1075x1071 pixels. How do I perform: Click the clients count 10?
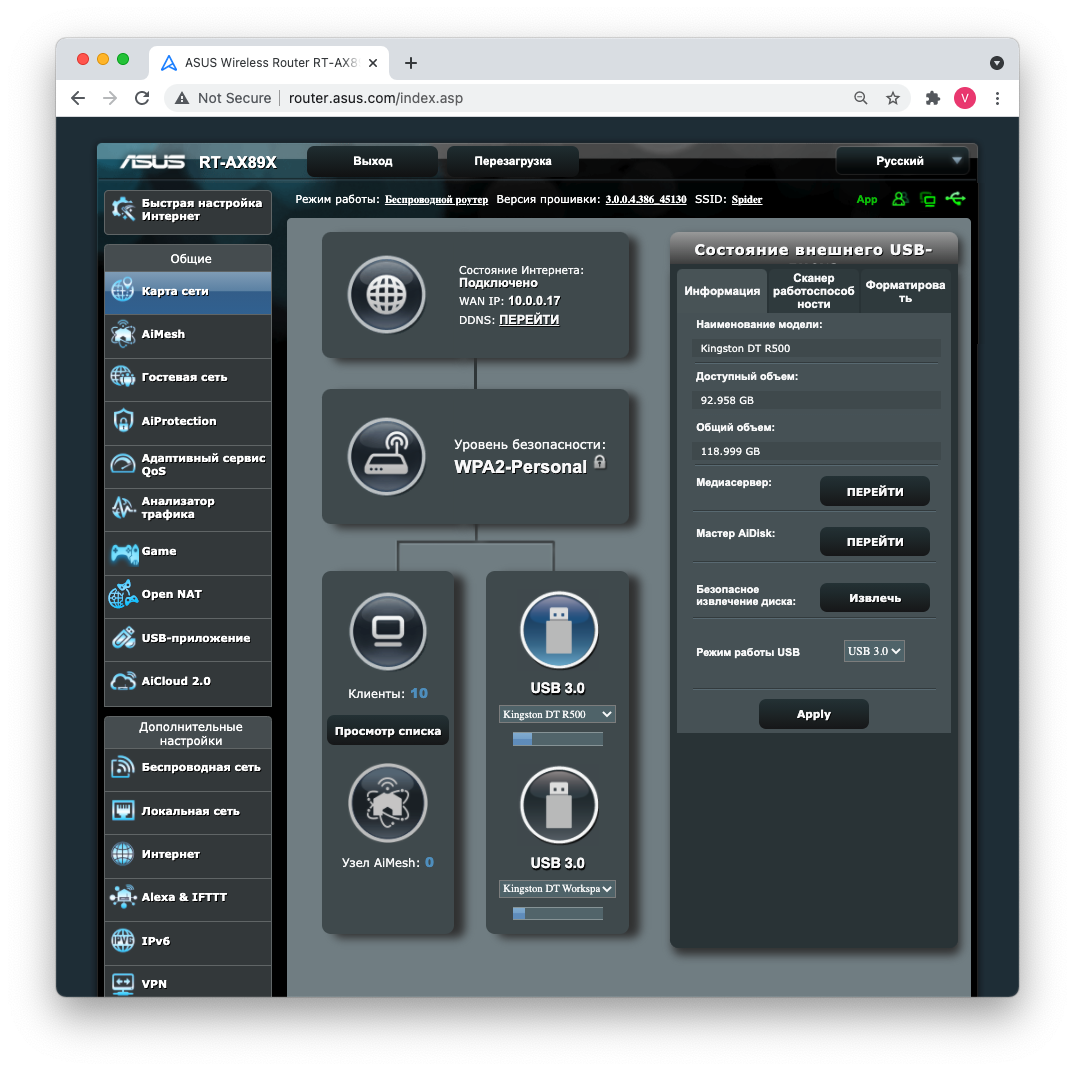point(419,693)
